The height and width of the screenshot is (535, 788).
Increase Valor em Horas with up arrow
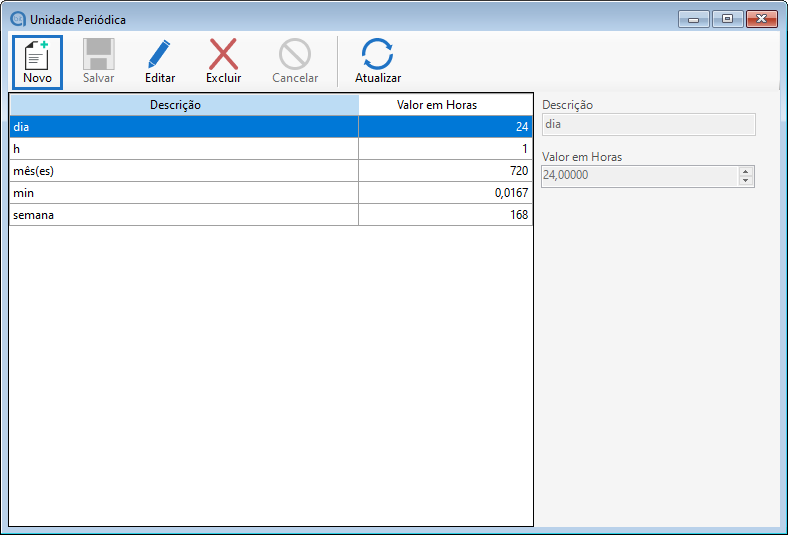click(x=745, y=171)
